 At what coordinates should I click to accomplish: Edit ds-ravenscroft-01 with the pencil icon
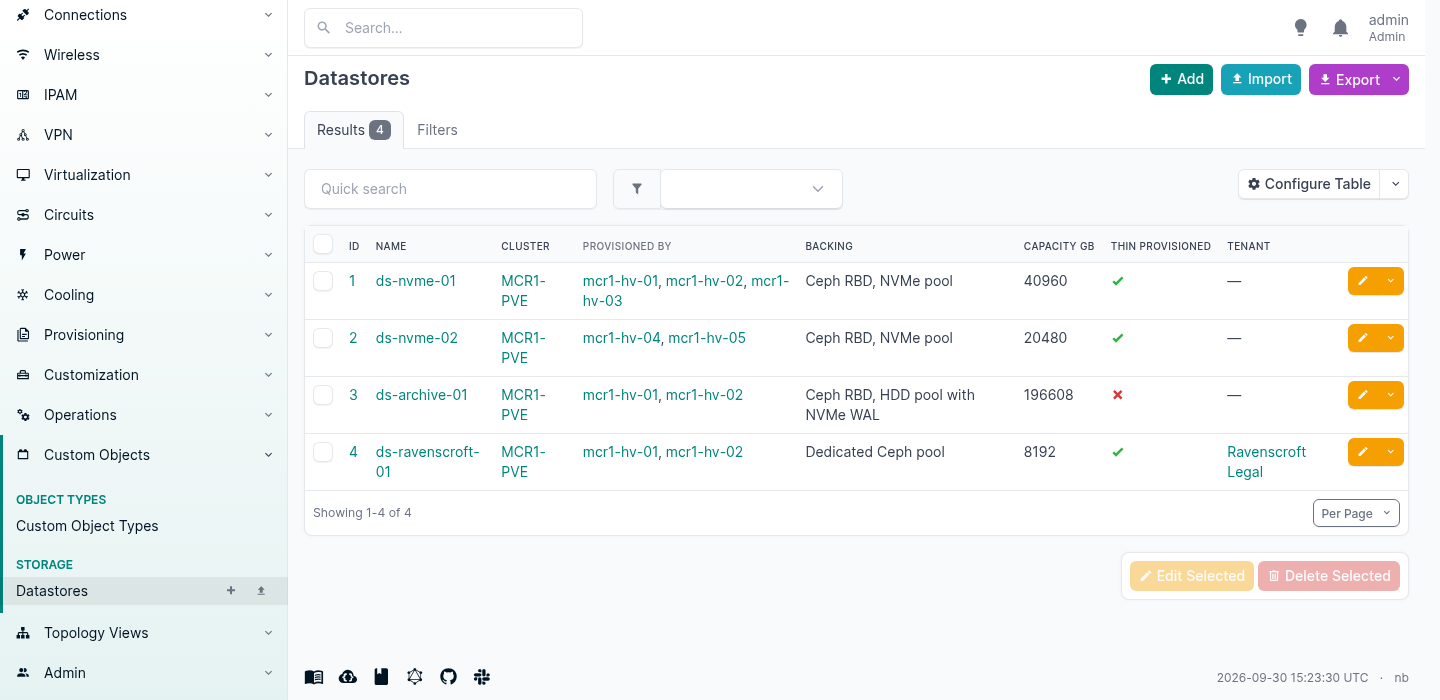click(1363, 452)
